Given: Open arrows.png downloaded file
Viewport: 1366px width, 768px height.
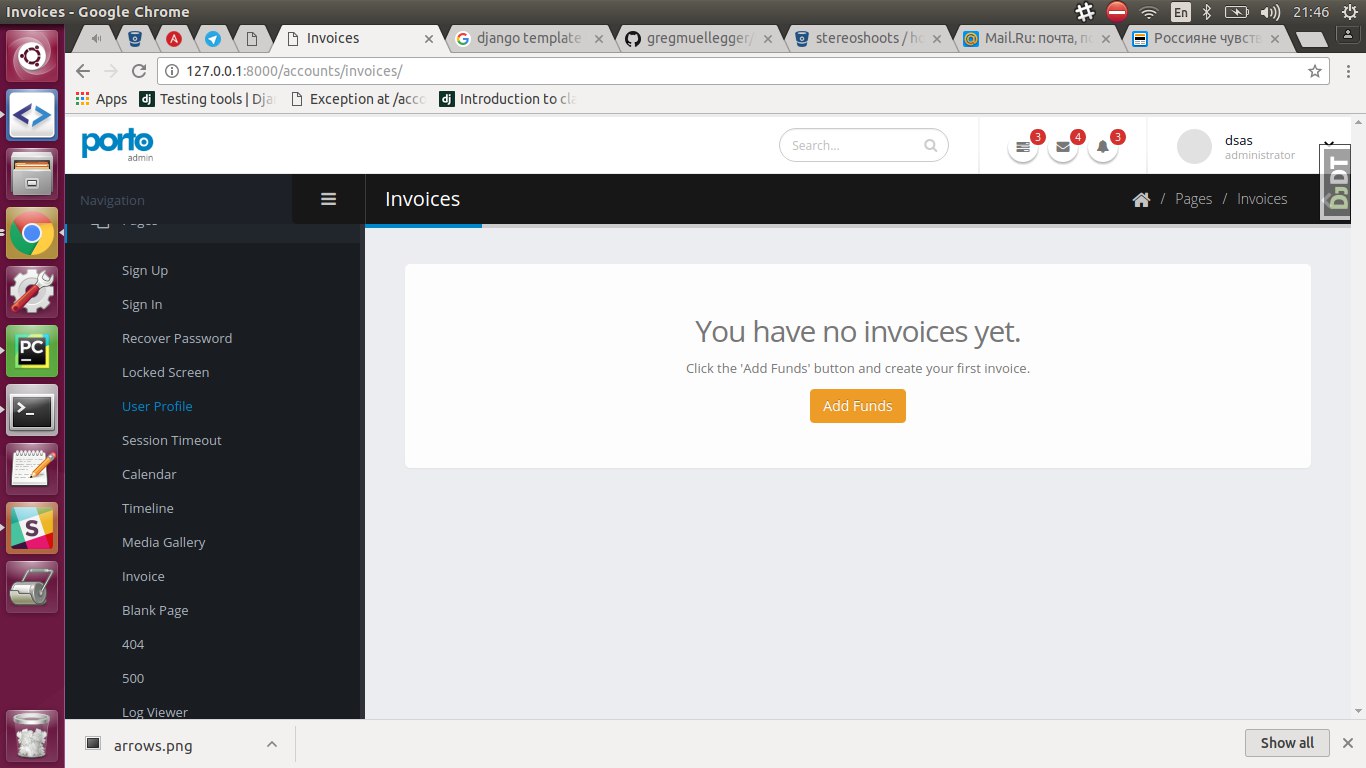Looking at the screenshot, I should coord(153,745).
